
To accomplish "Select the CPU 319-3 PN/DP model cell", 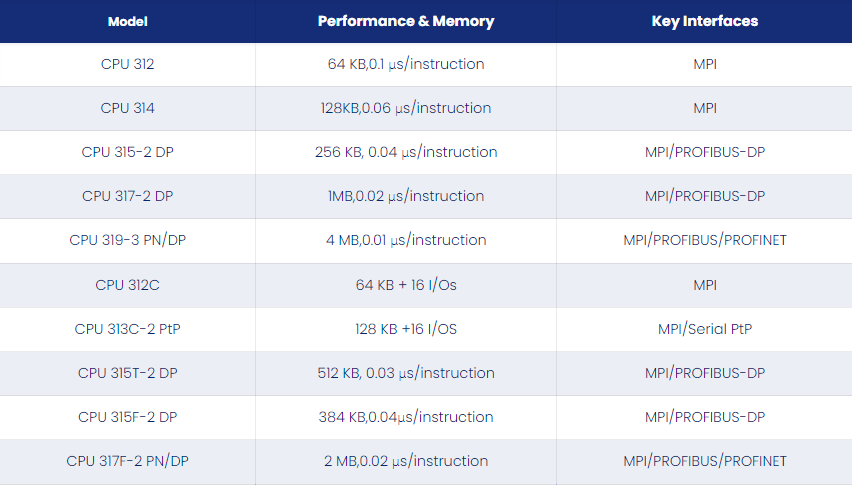I will click(x=128, y=240).
